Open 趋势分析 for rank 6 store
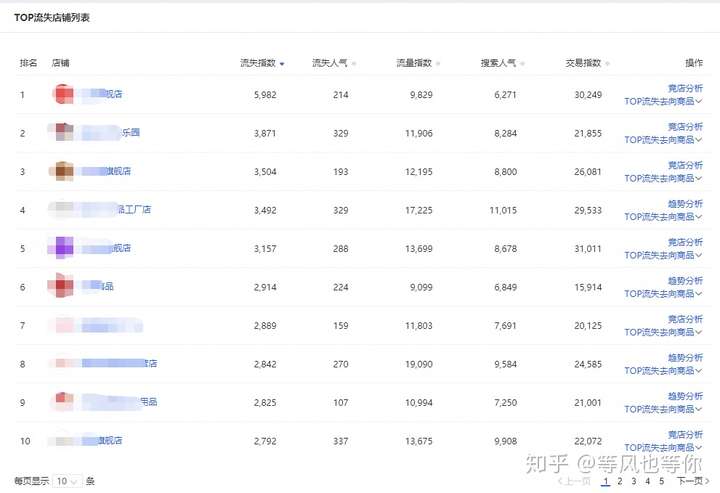Screen dimensions: 720x493 685,280
